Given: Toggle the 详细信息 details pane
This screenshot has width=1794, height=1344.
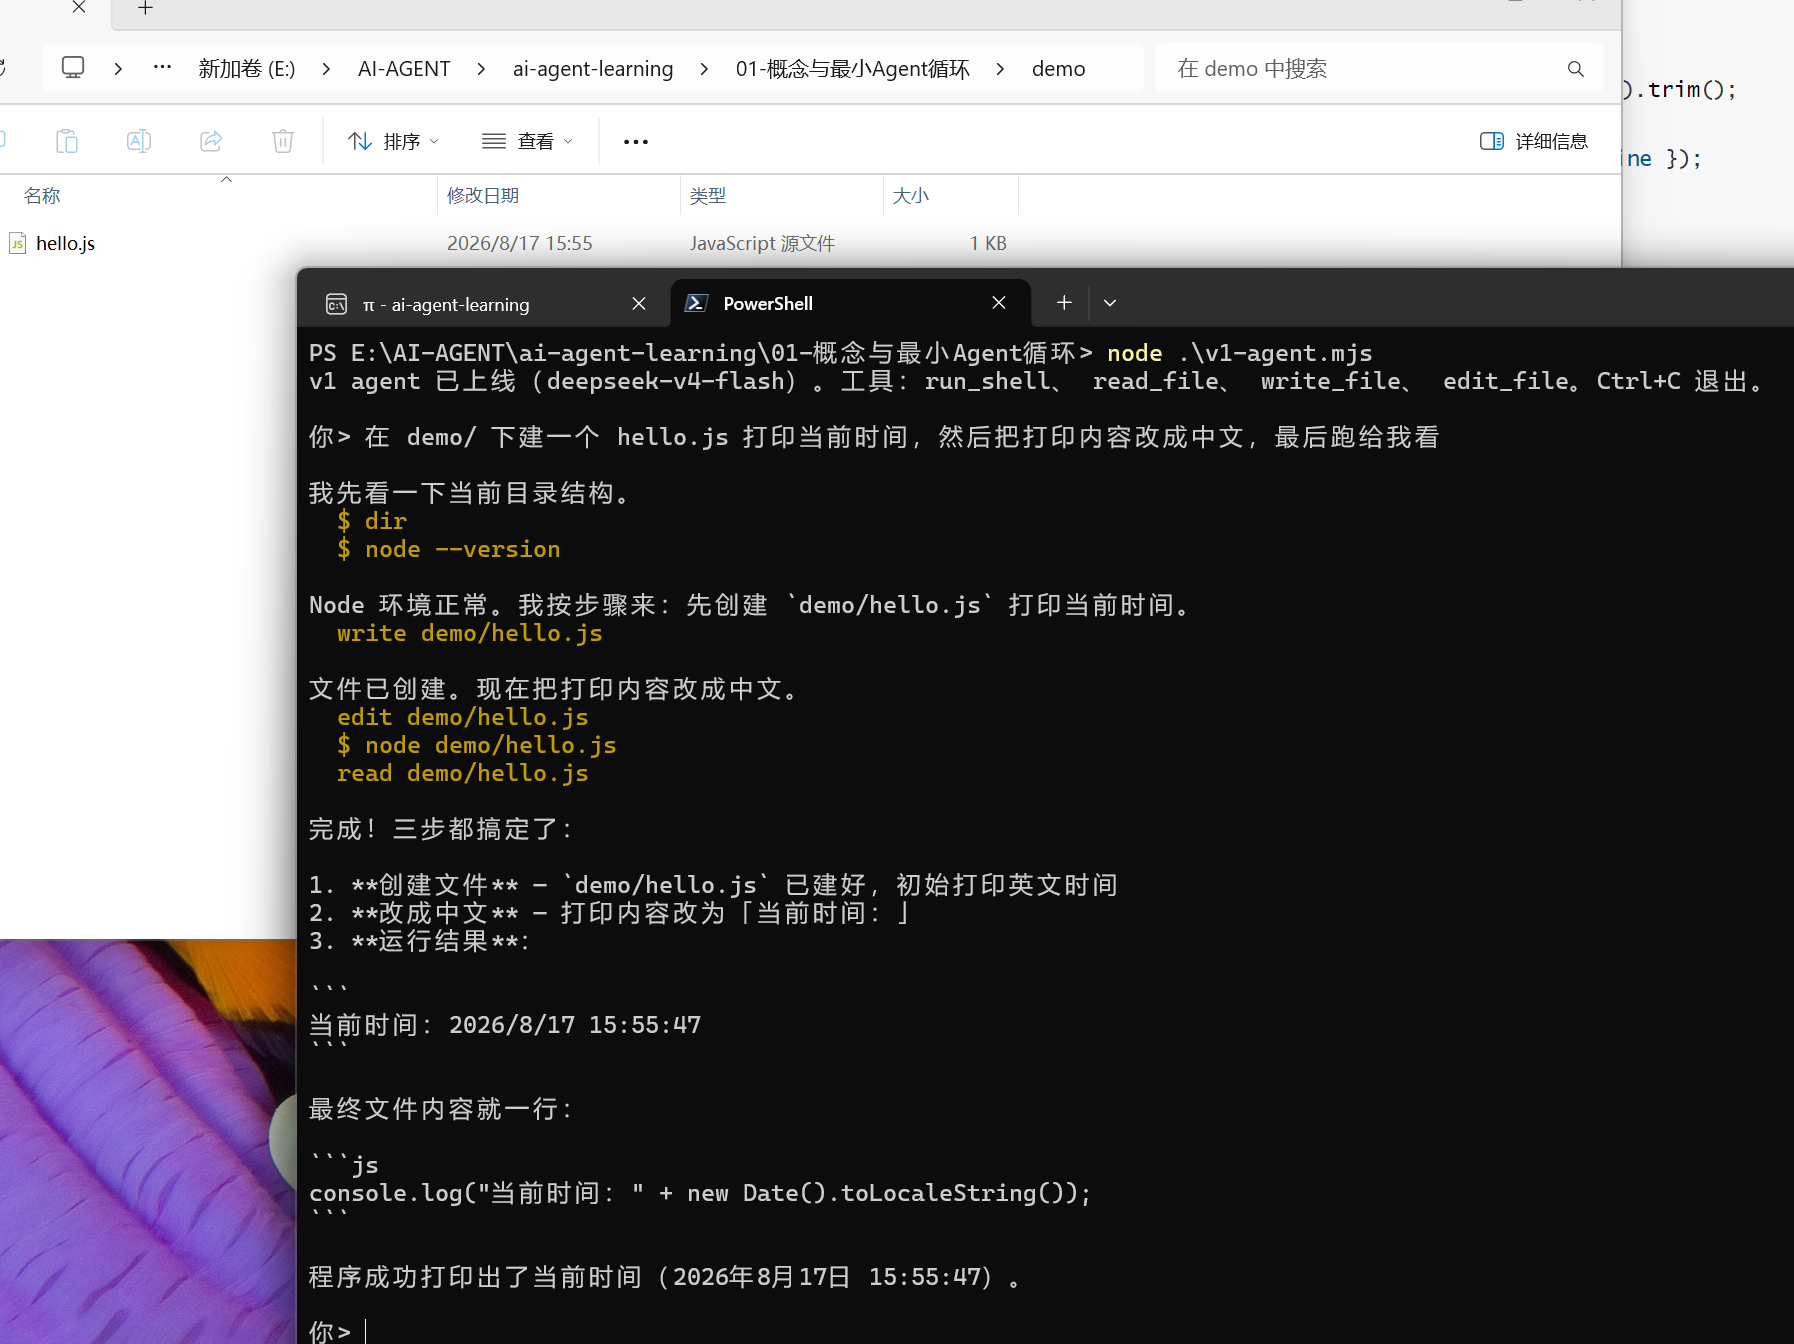Looking at the screenshot, I should coord(1534,141).
